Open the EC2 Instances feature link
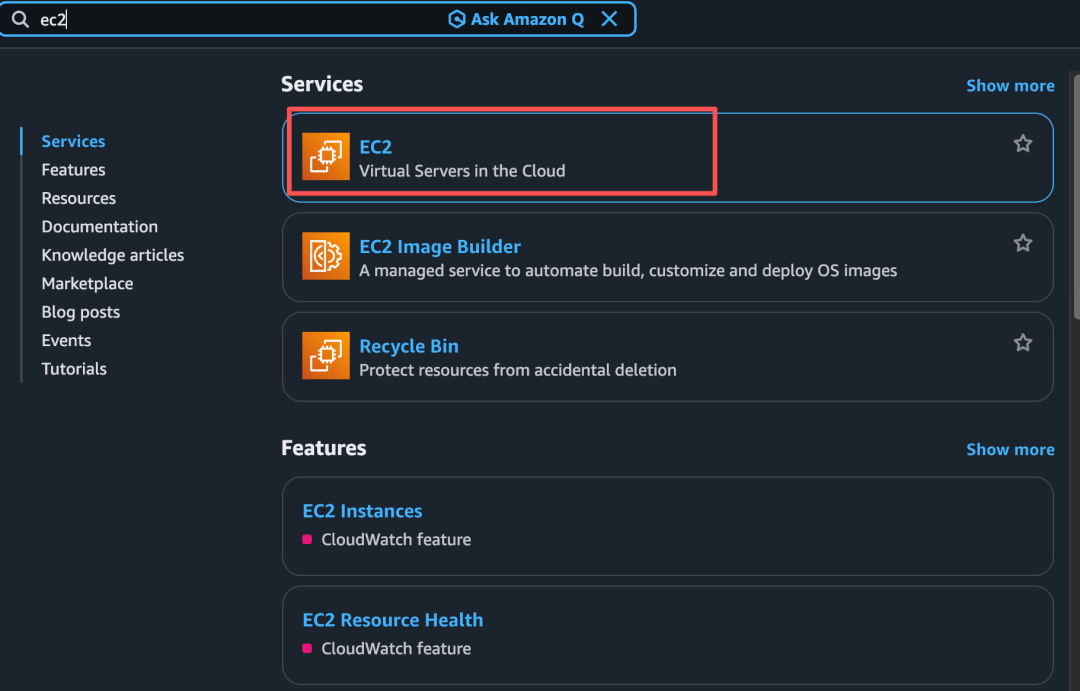The height and width of the screenshot is (691, 1080). (x=362, y=511)
